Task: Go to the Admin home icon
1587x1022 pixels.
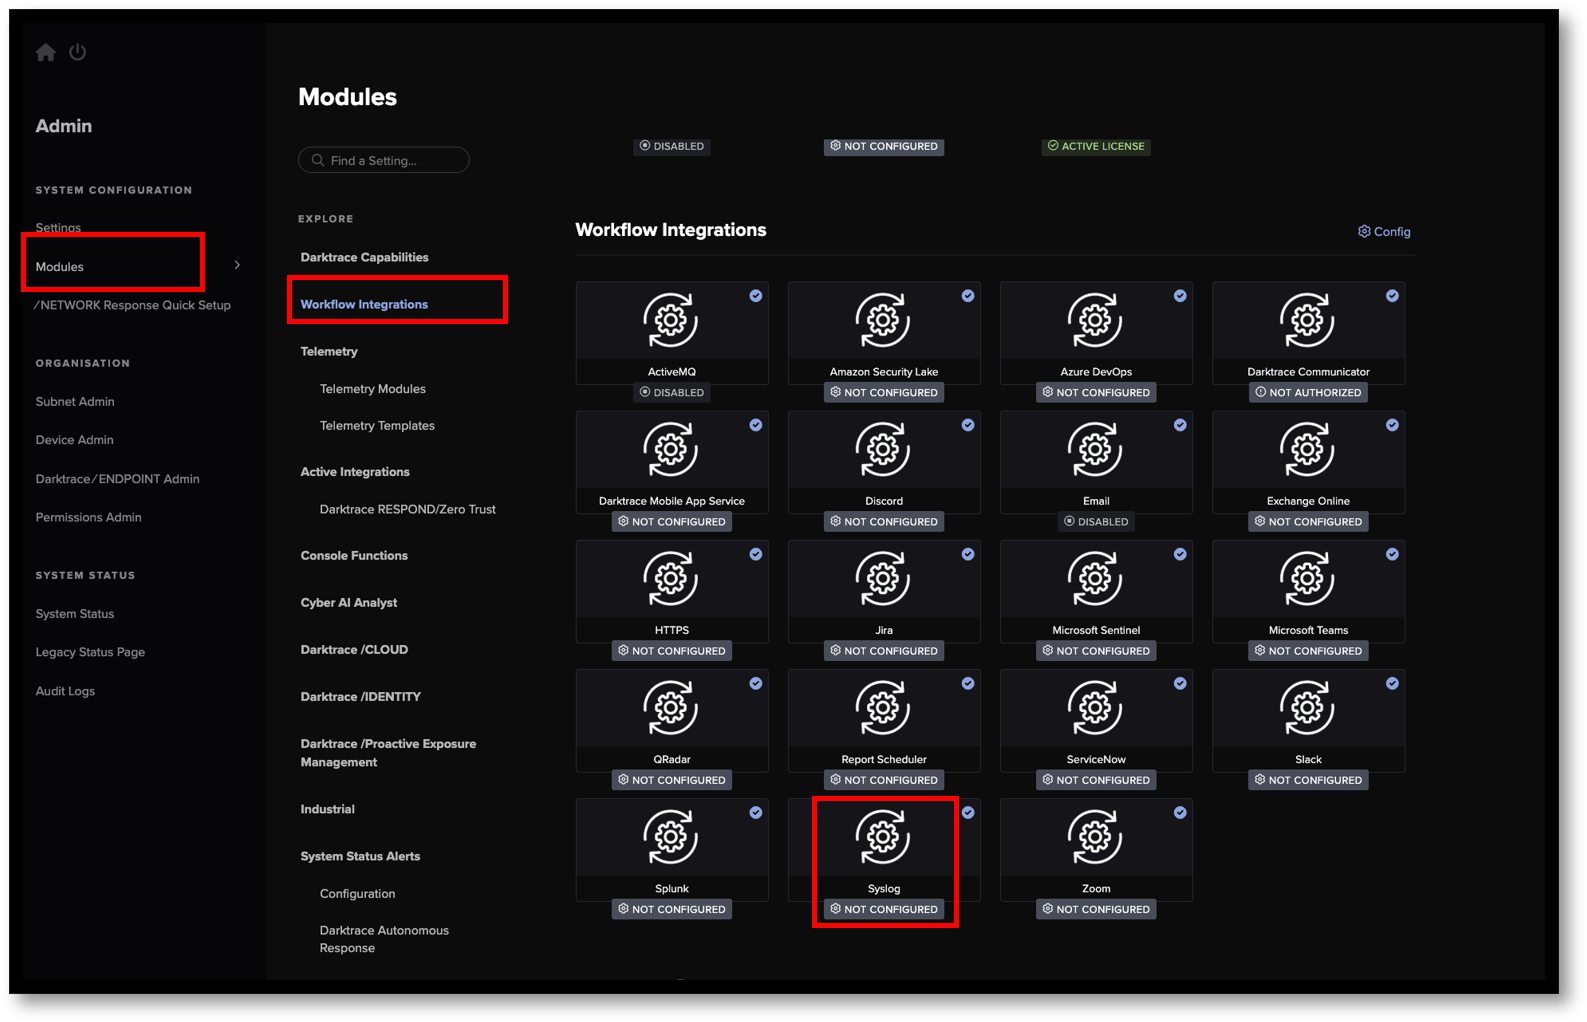Action: (x=45, y=52)
